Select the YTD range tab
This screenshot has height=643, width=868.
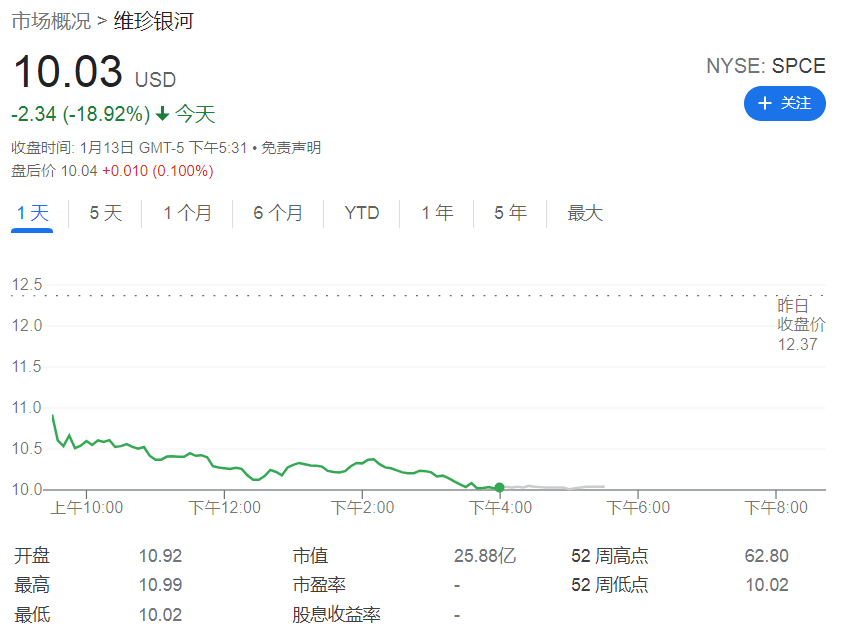point(362,213)
